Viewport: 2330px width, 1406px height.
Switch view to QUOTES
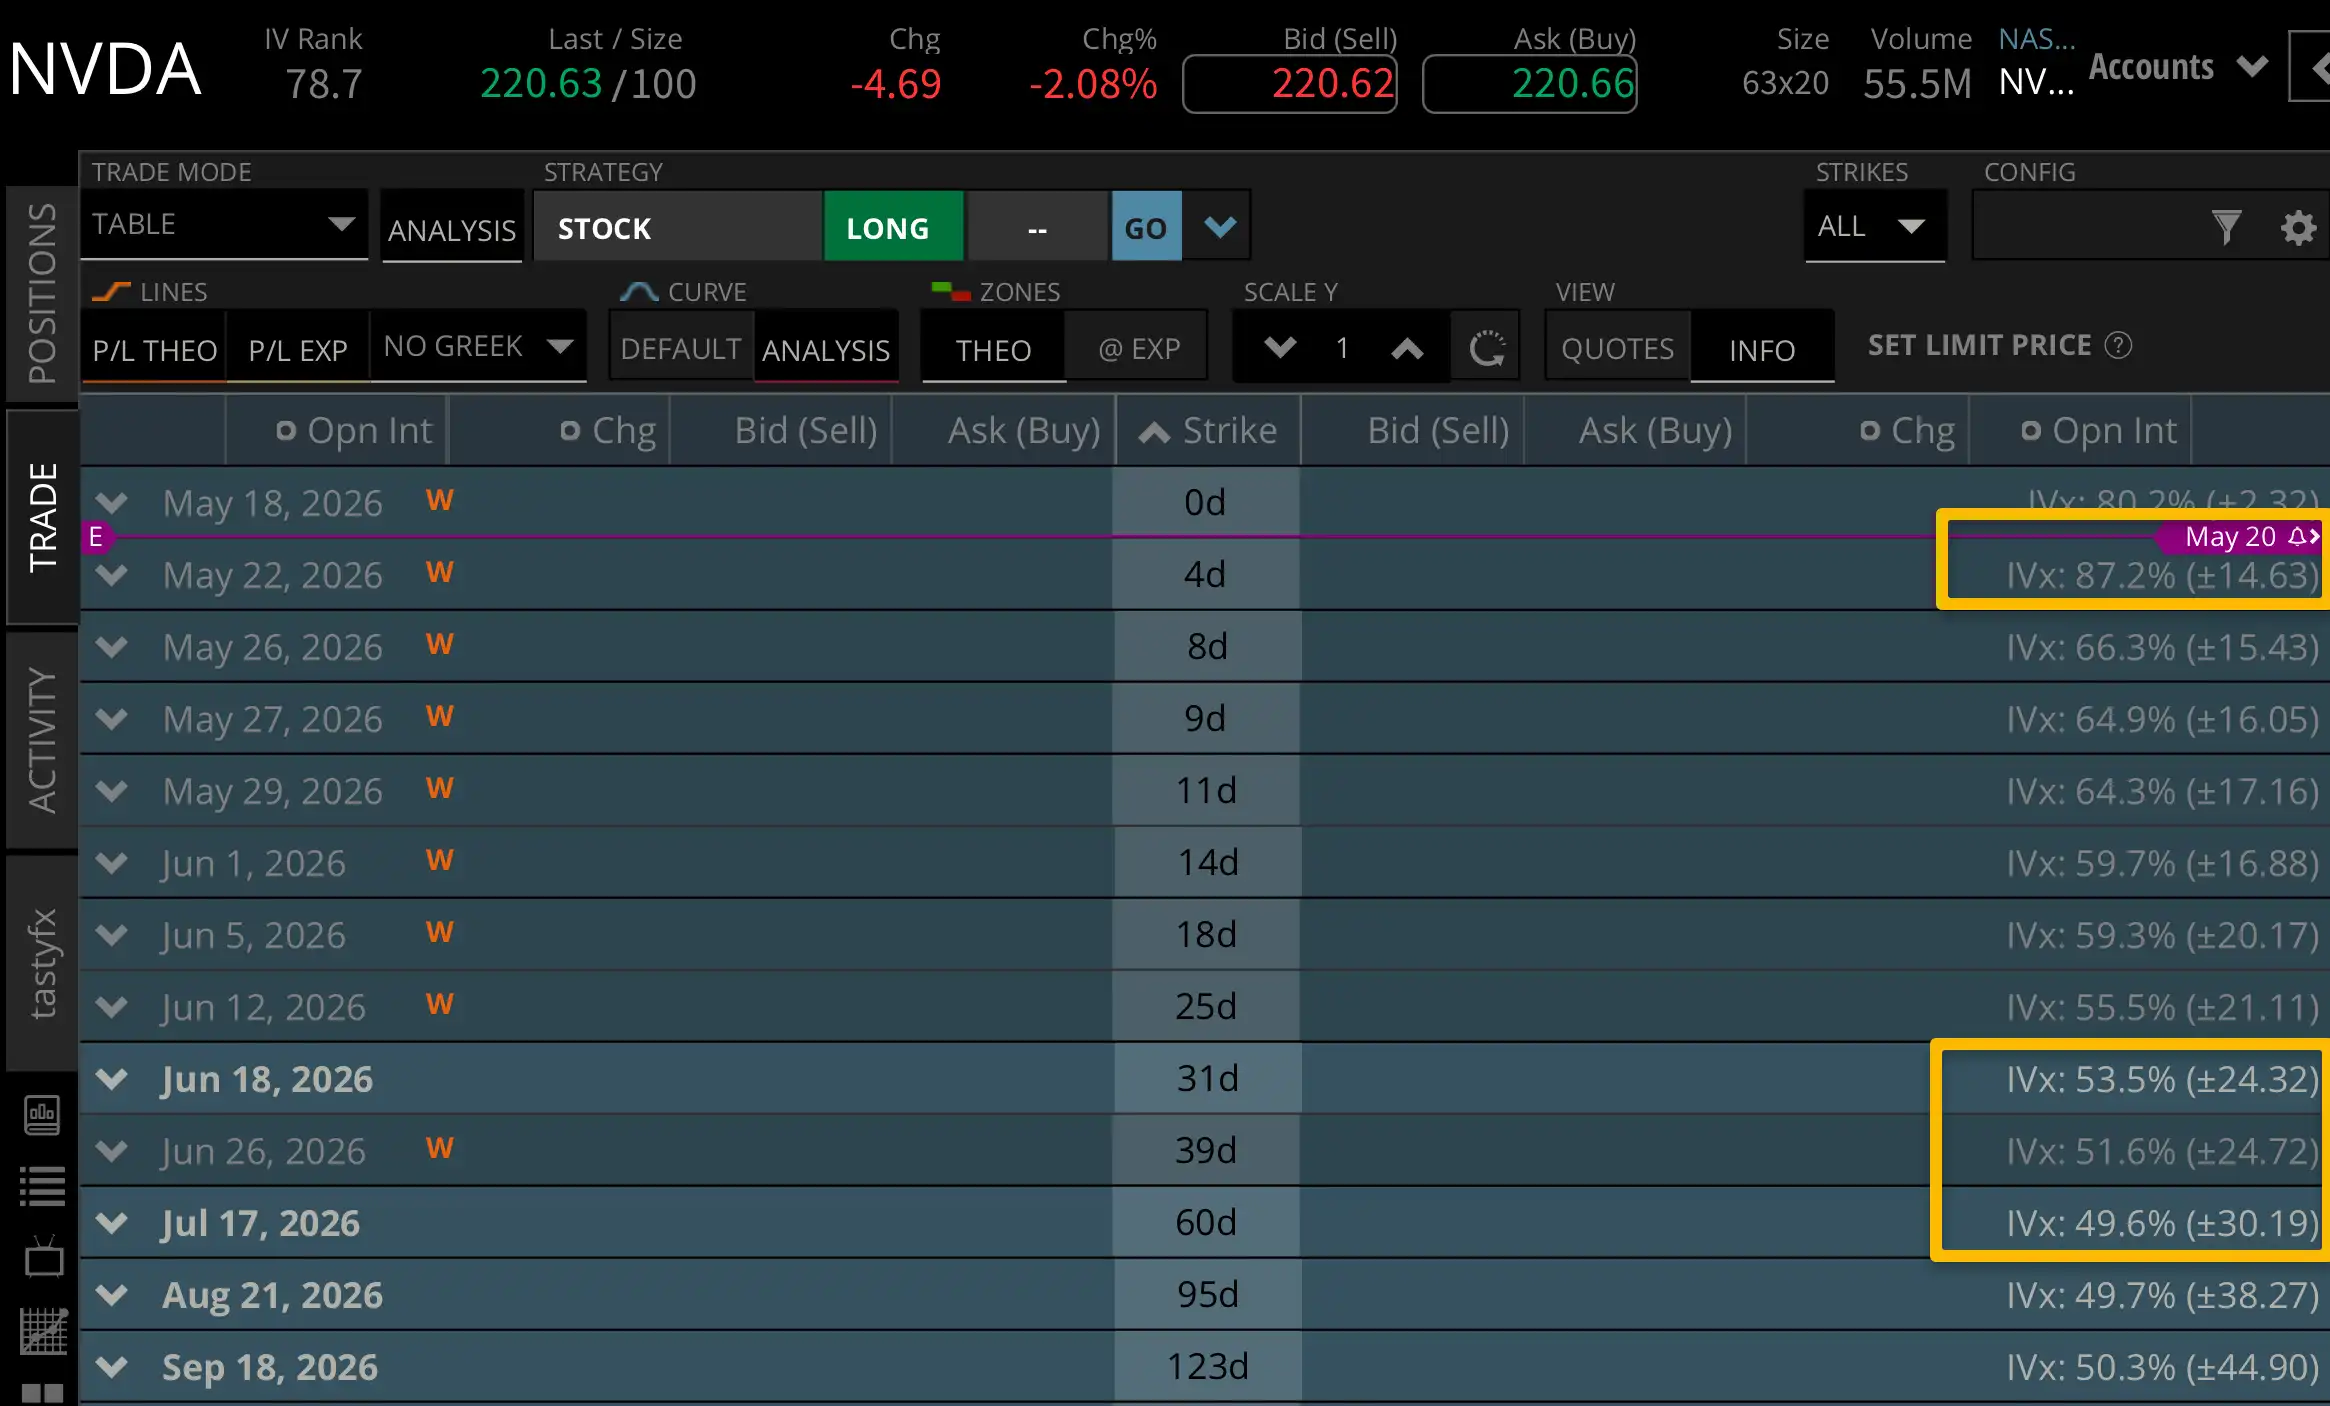[1617, 349]
